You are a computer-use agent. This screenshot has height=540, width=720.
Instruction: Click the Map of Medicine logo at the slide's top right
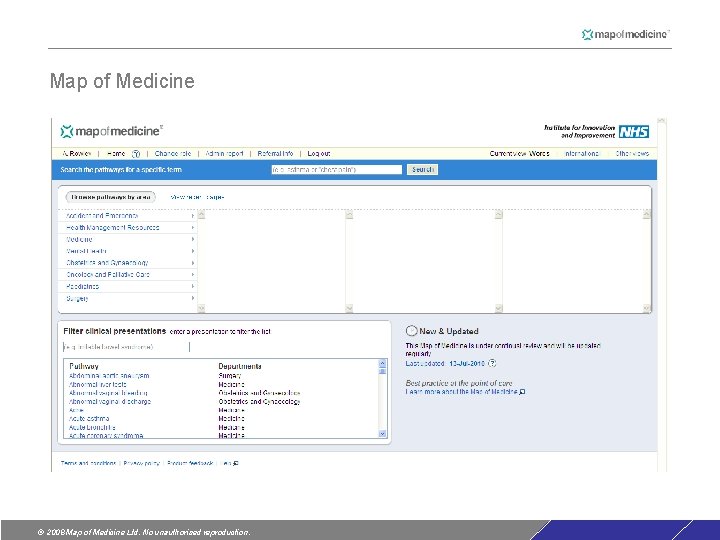(x=625, y=34)
